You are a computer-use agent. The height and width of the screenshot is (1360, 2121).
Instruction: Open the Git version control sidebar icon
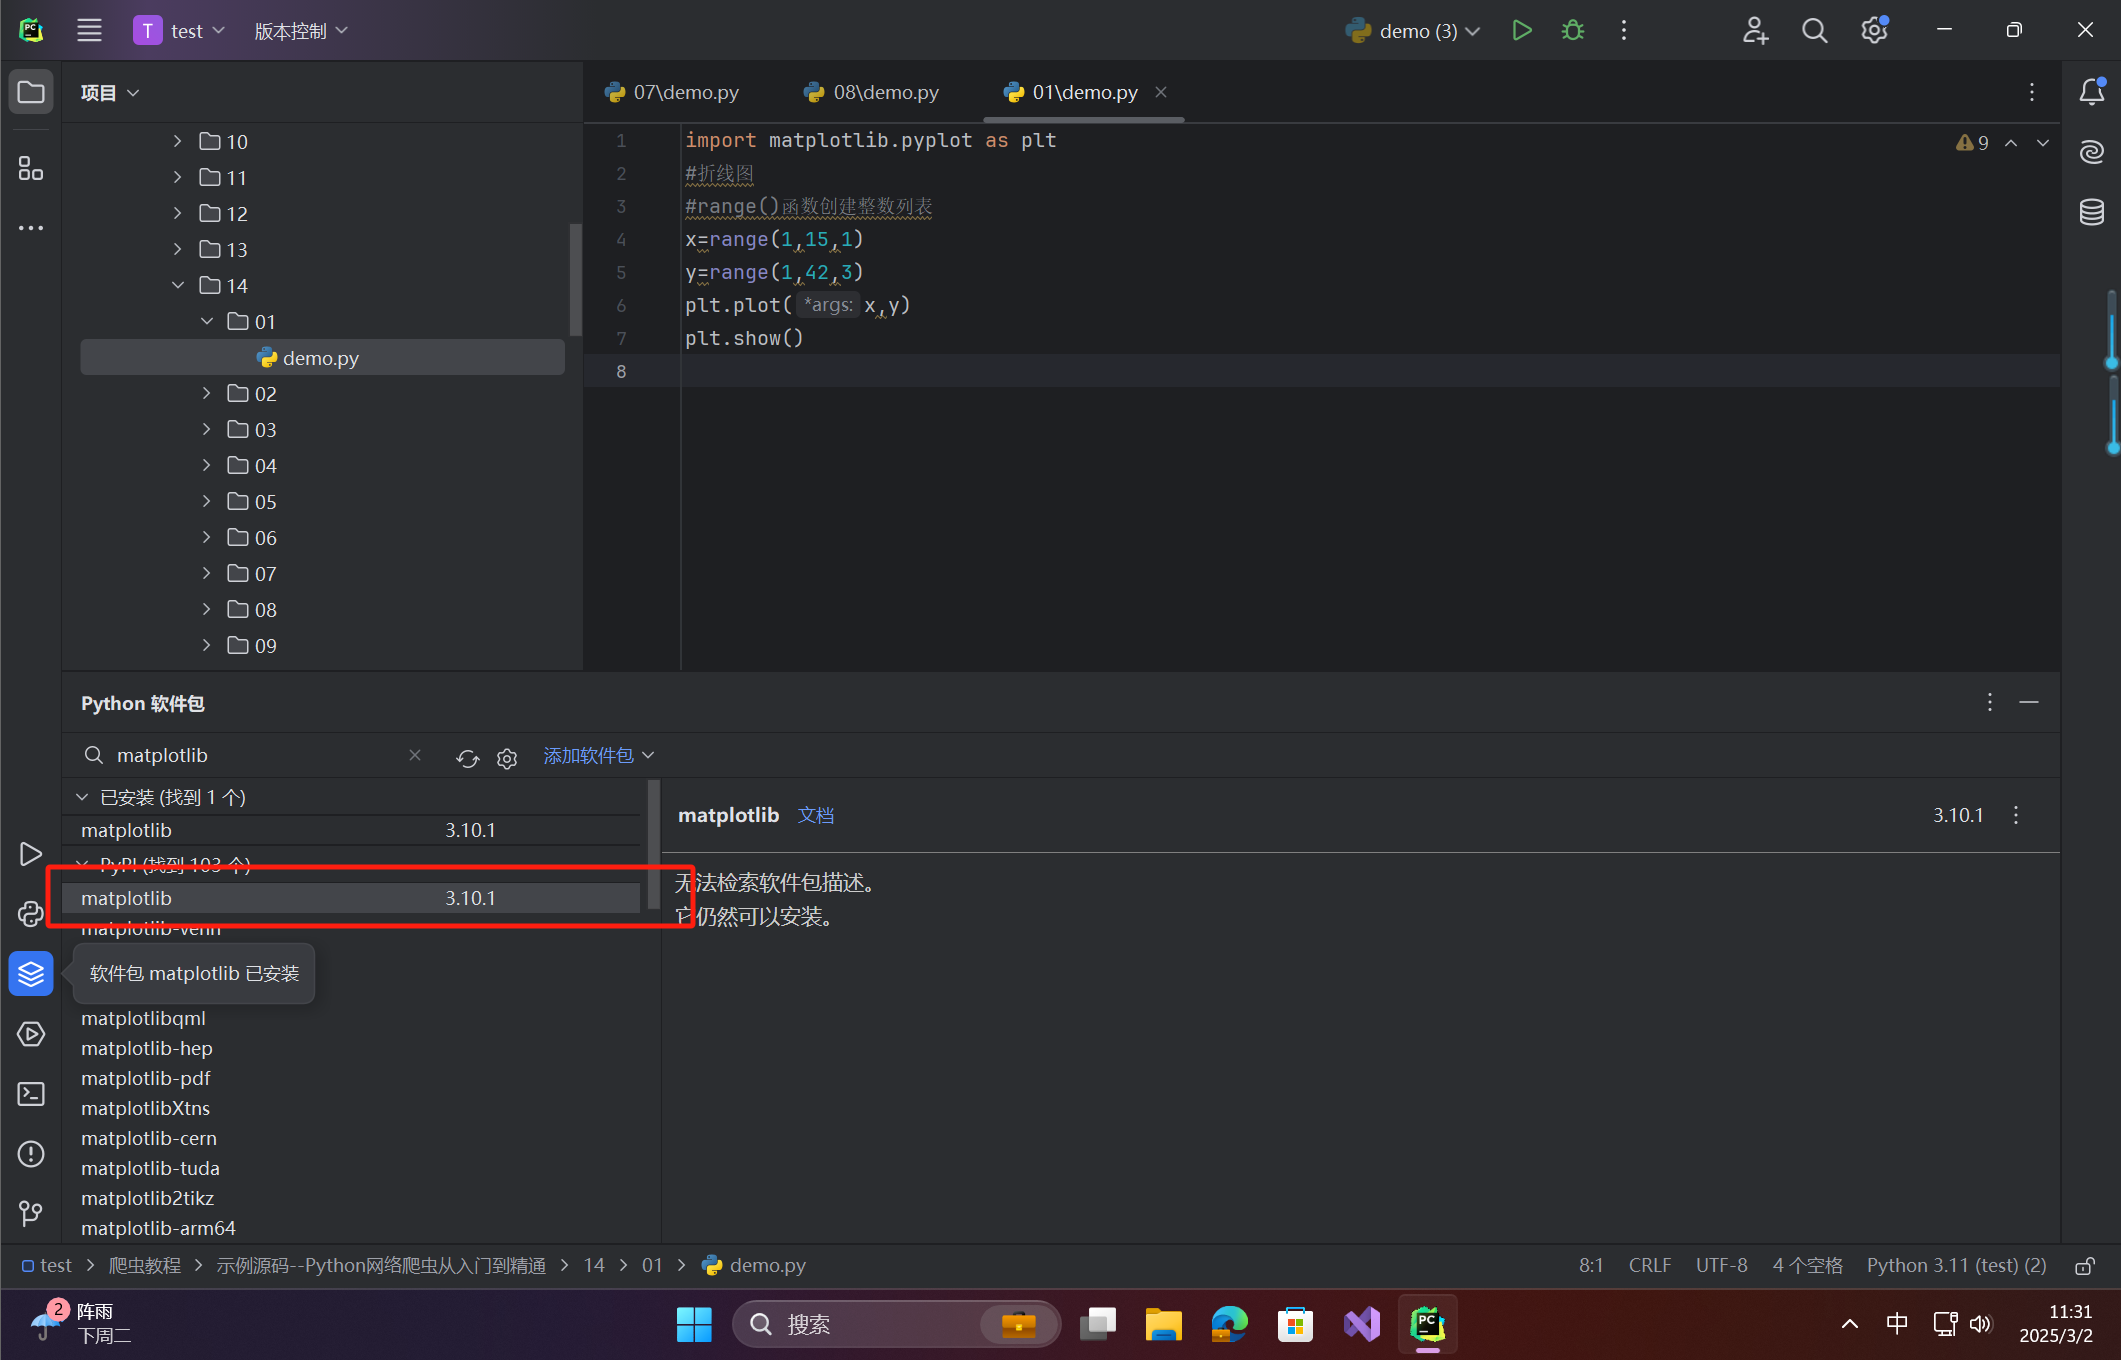pyautogui.click(x=31, y=1214)
